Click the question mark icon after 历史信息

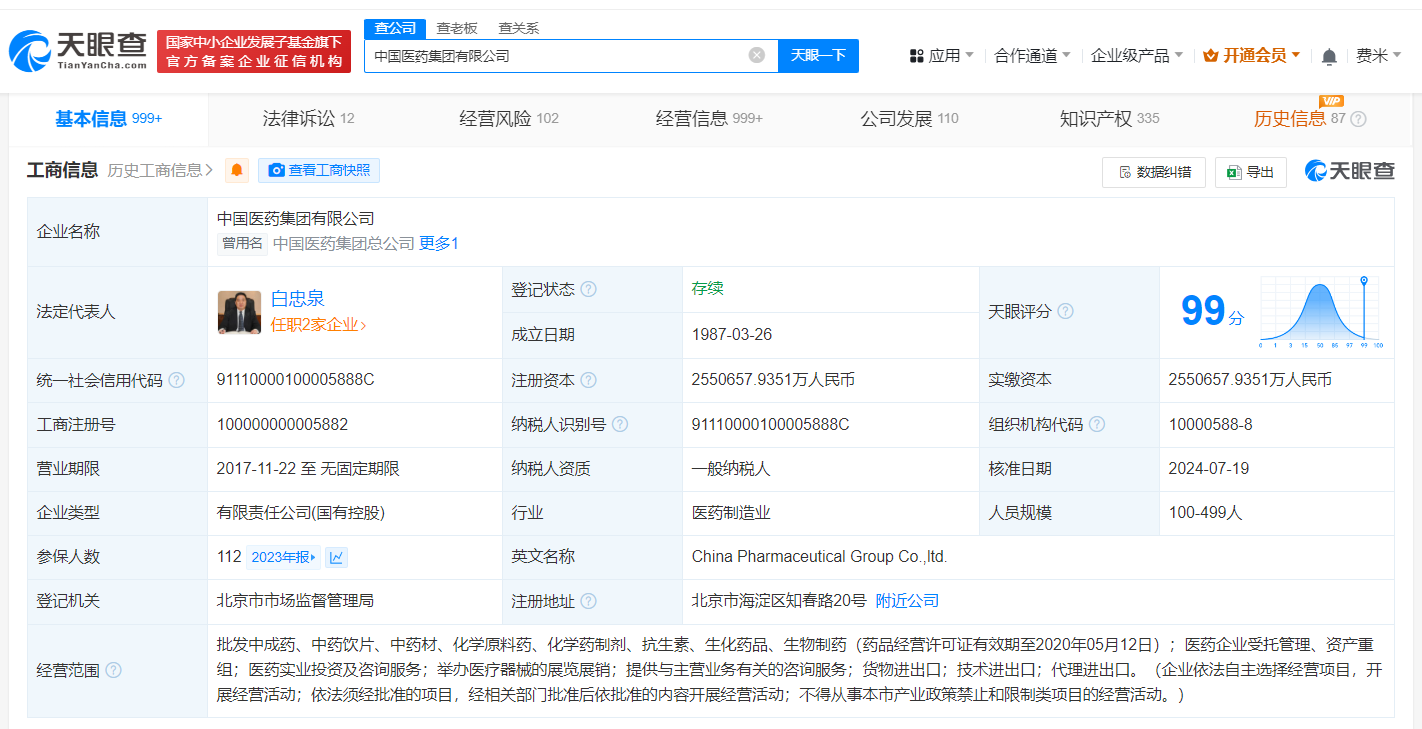[1357, 118]
